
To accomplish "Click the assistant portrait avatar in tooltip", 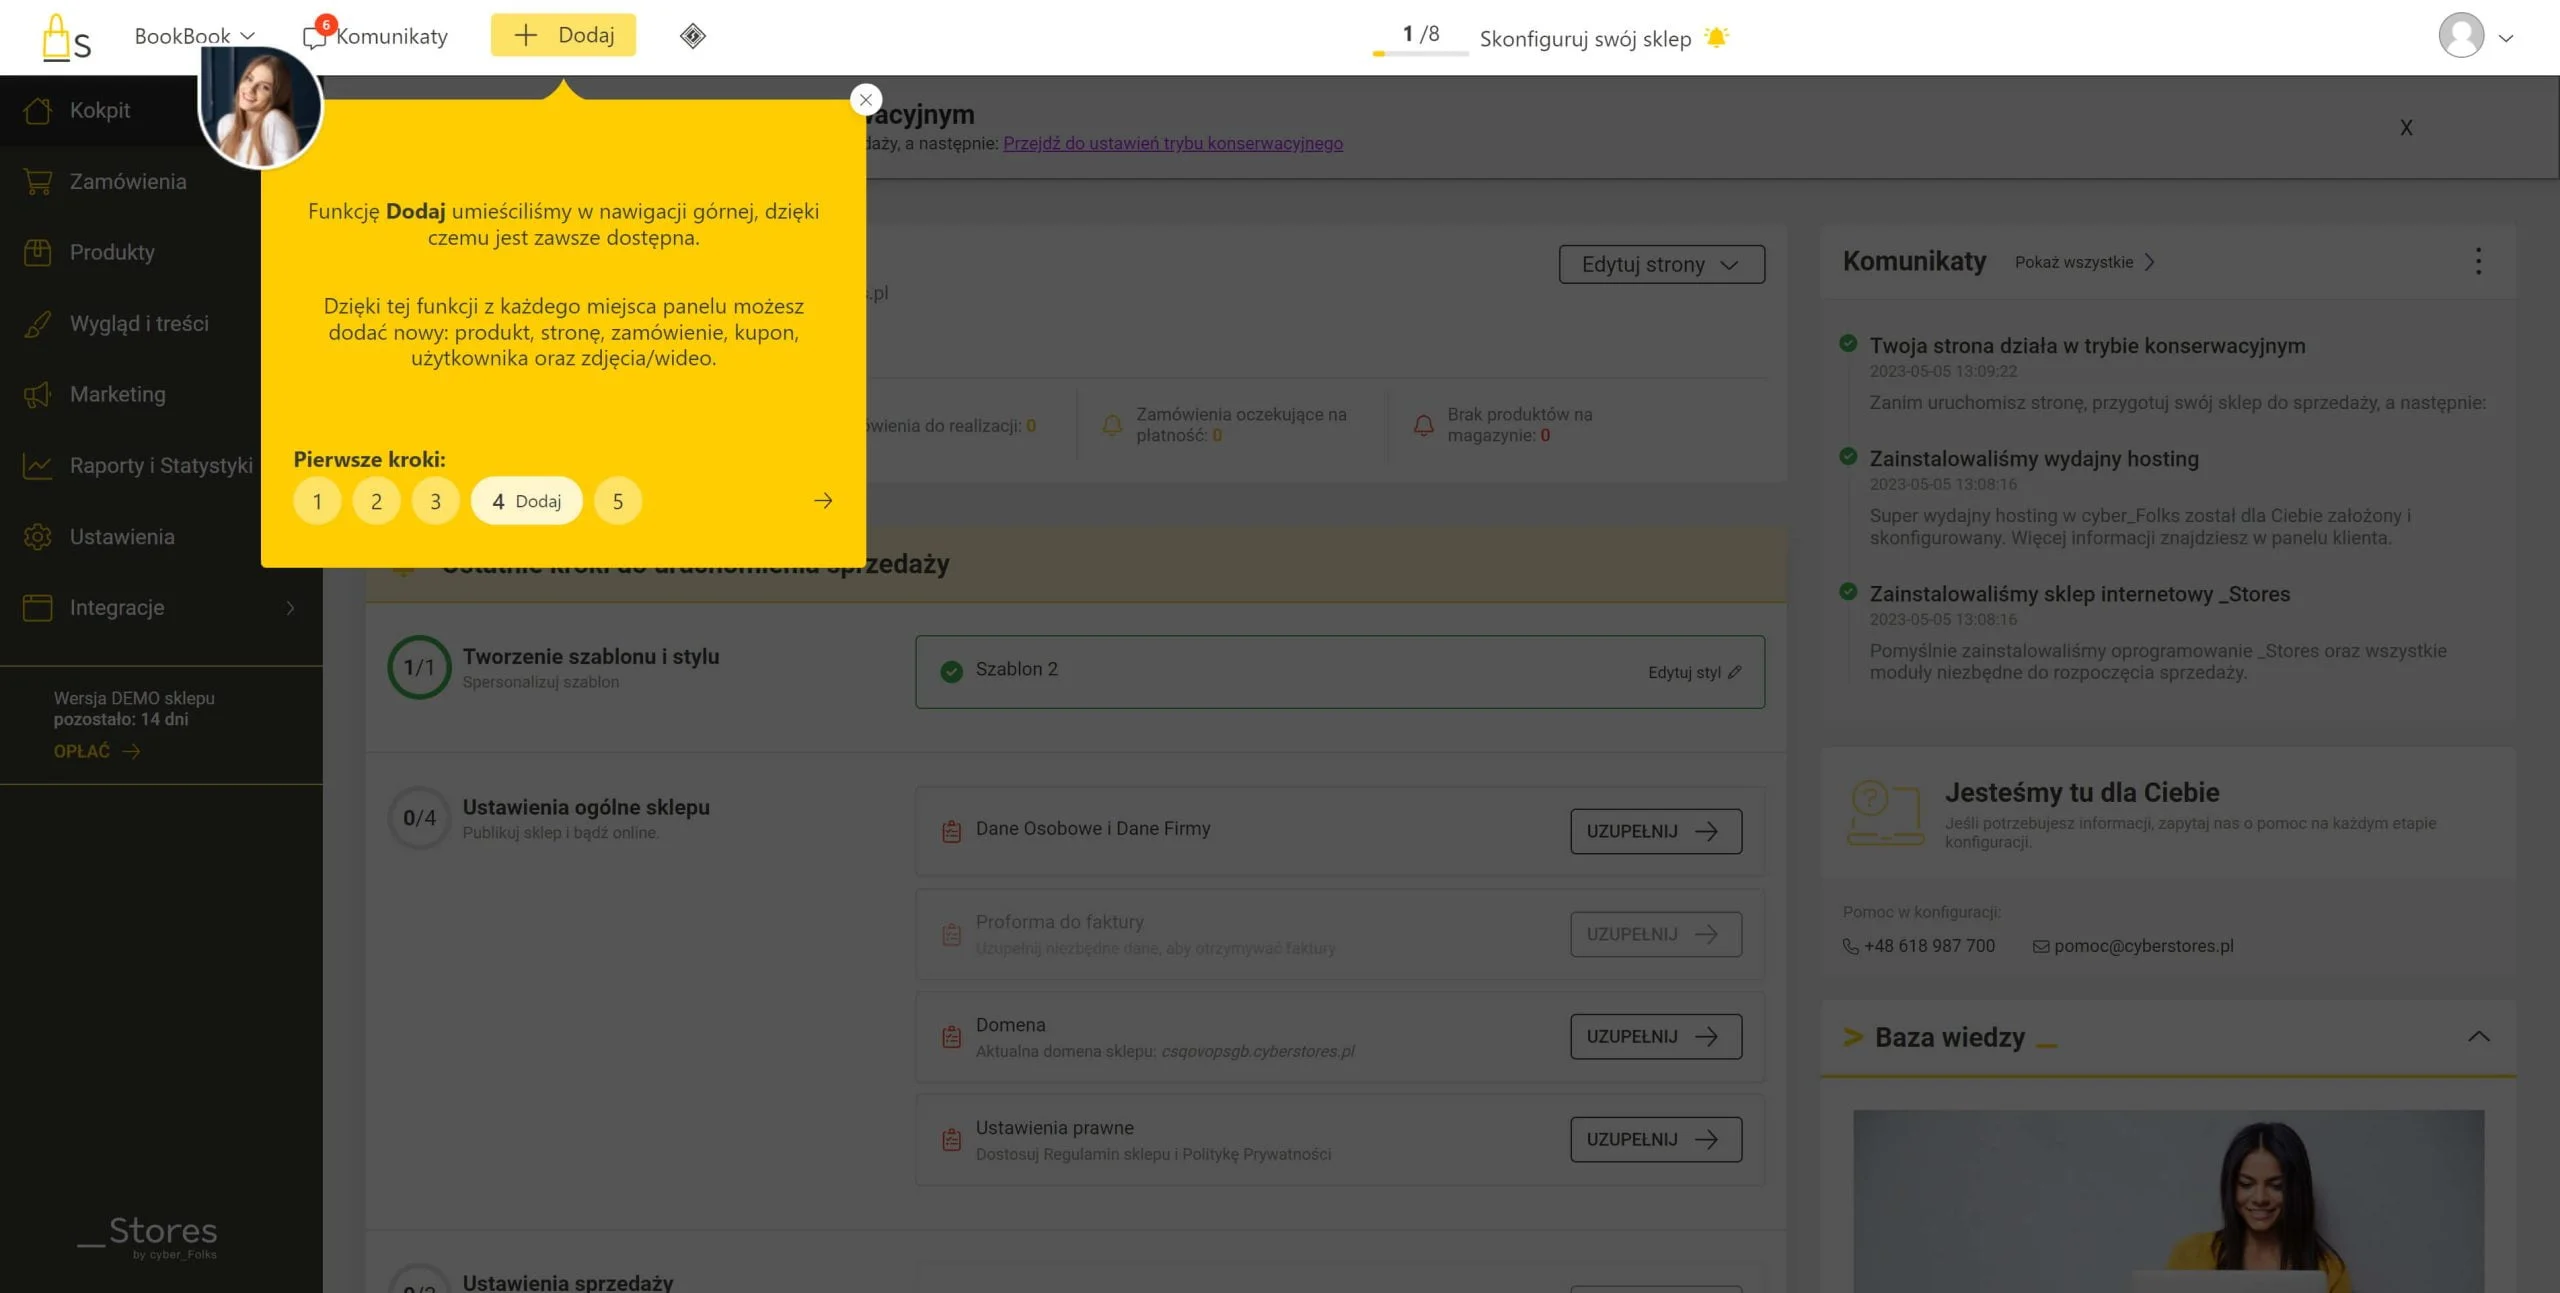I will coord(260,107).
